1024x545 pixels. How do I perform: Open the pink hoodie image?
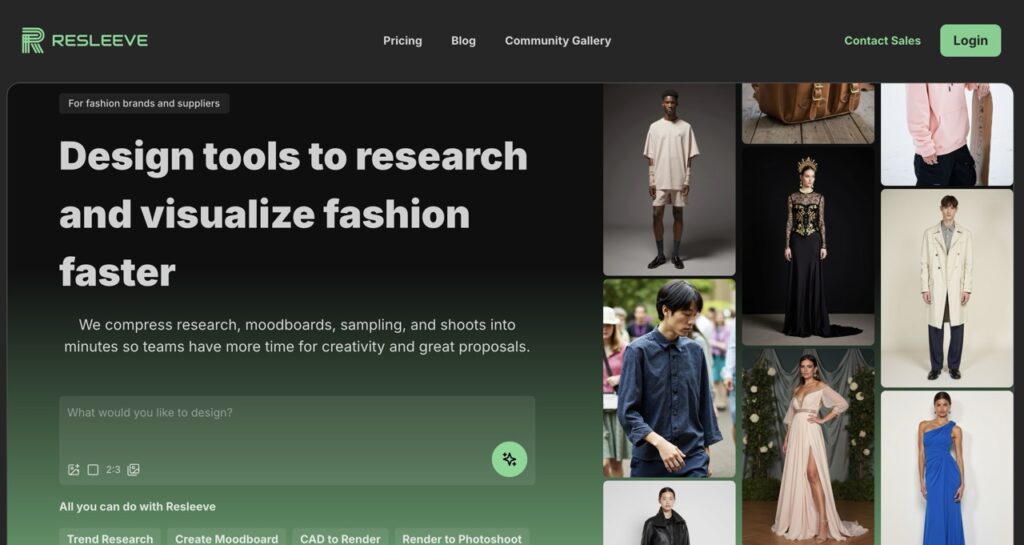coord(947,134)
